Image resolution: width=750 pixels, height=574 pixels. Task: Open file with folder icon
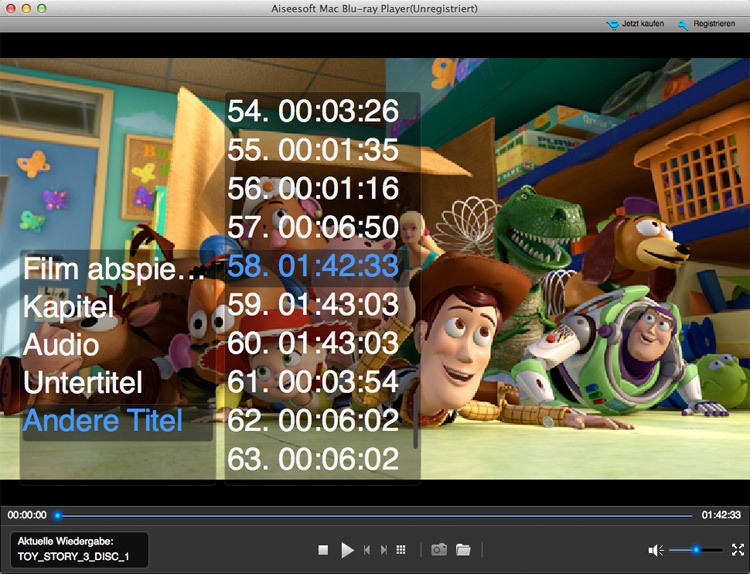tap(463, 550)
